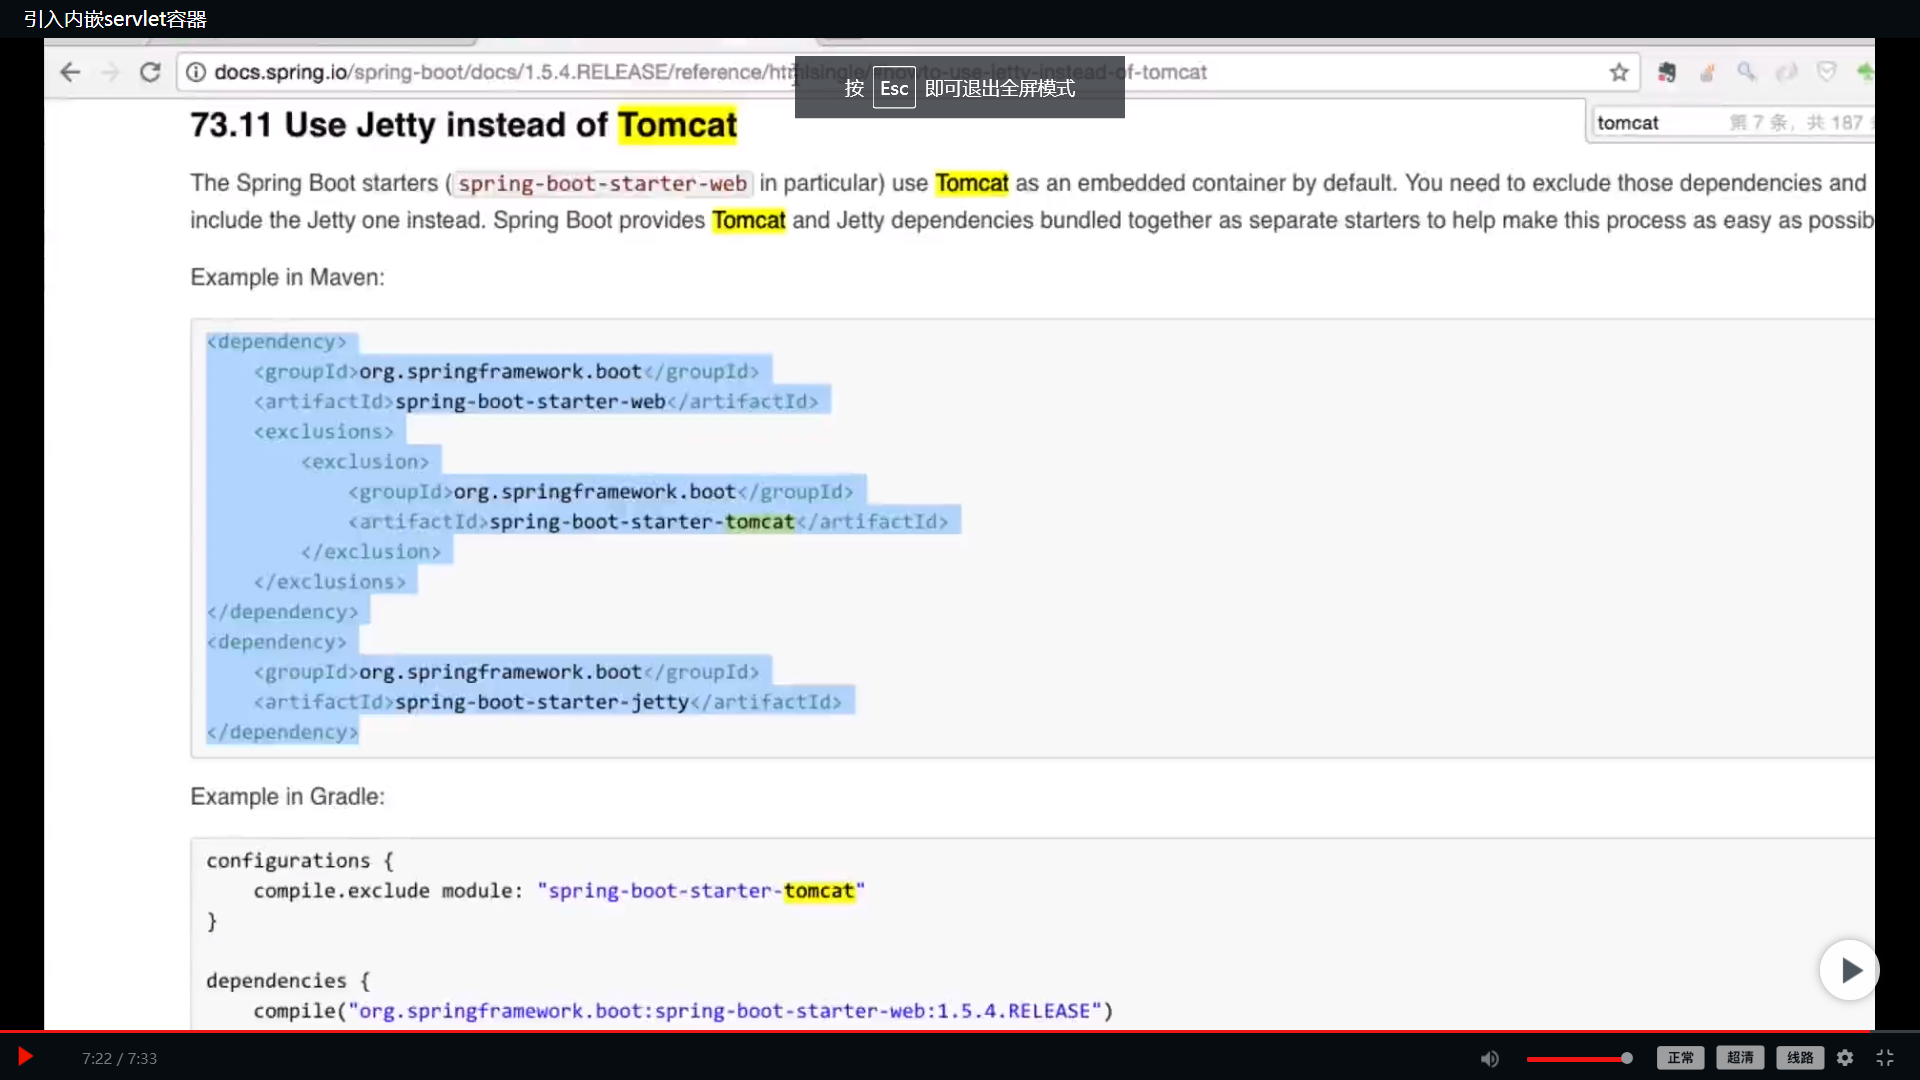The width and height of the screenshot is (1920, 1080).
Task: Click the magnifier extension icon
Action: point(1746,72)
